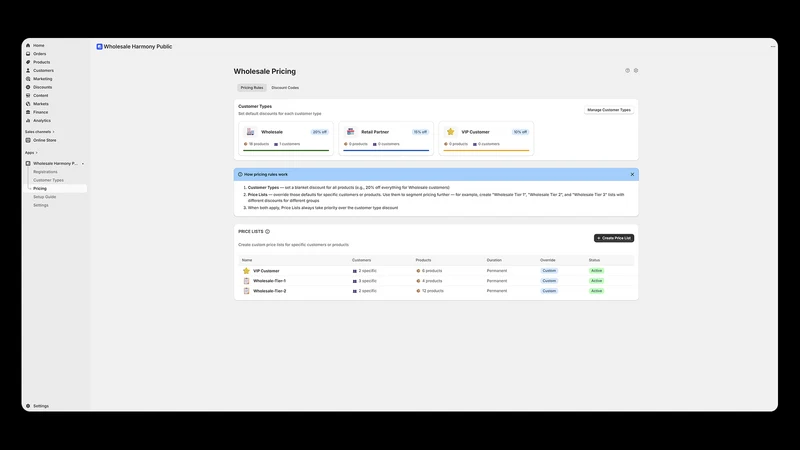Click the Customers person icon
The image size is (800, 450).
[28, 70]
